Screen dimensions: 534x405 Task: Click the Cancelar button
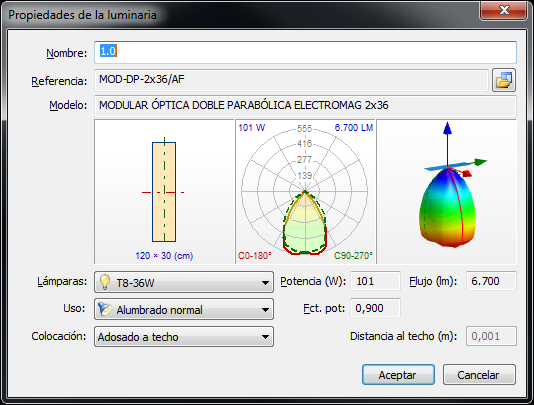pos(479,375)
